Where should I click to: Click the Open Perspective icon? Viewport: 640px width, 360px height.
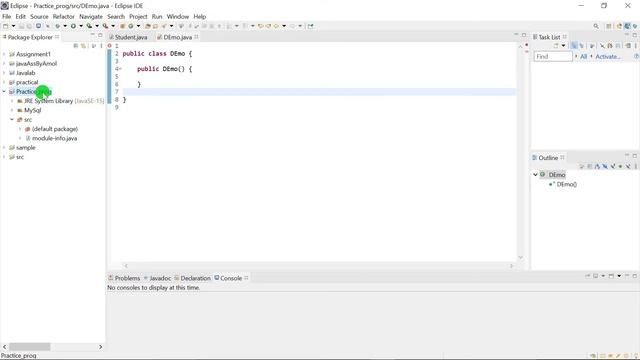tap(609, 26)
